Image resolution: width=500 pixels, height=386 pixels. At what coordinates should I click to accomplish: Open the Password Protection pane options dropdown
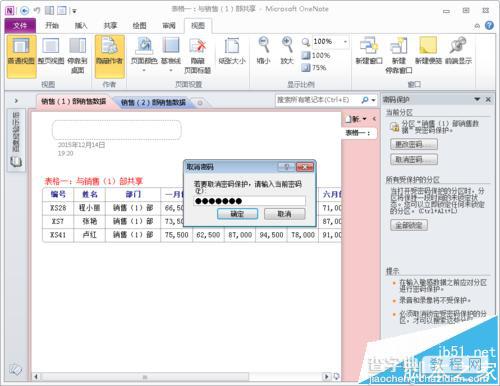pos(477,99)
